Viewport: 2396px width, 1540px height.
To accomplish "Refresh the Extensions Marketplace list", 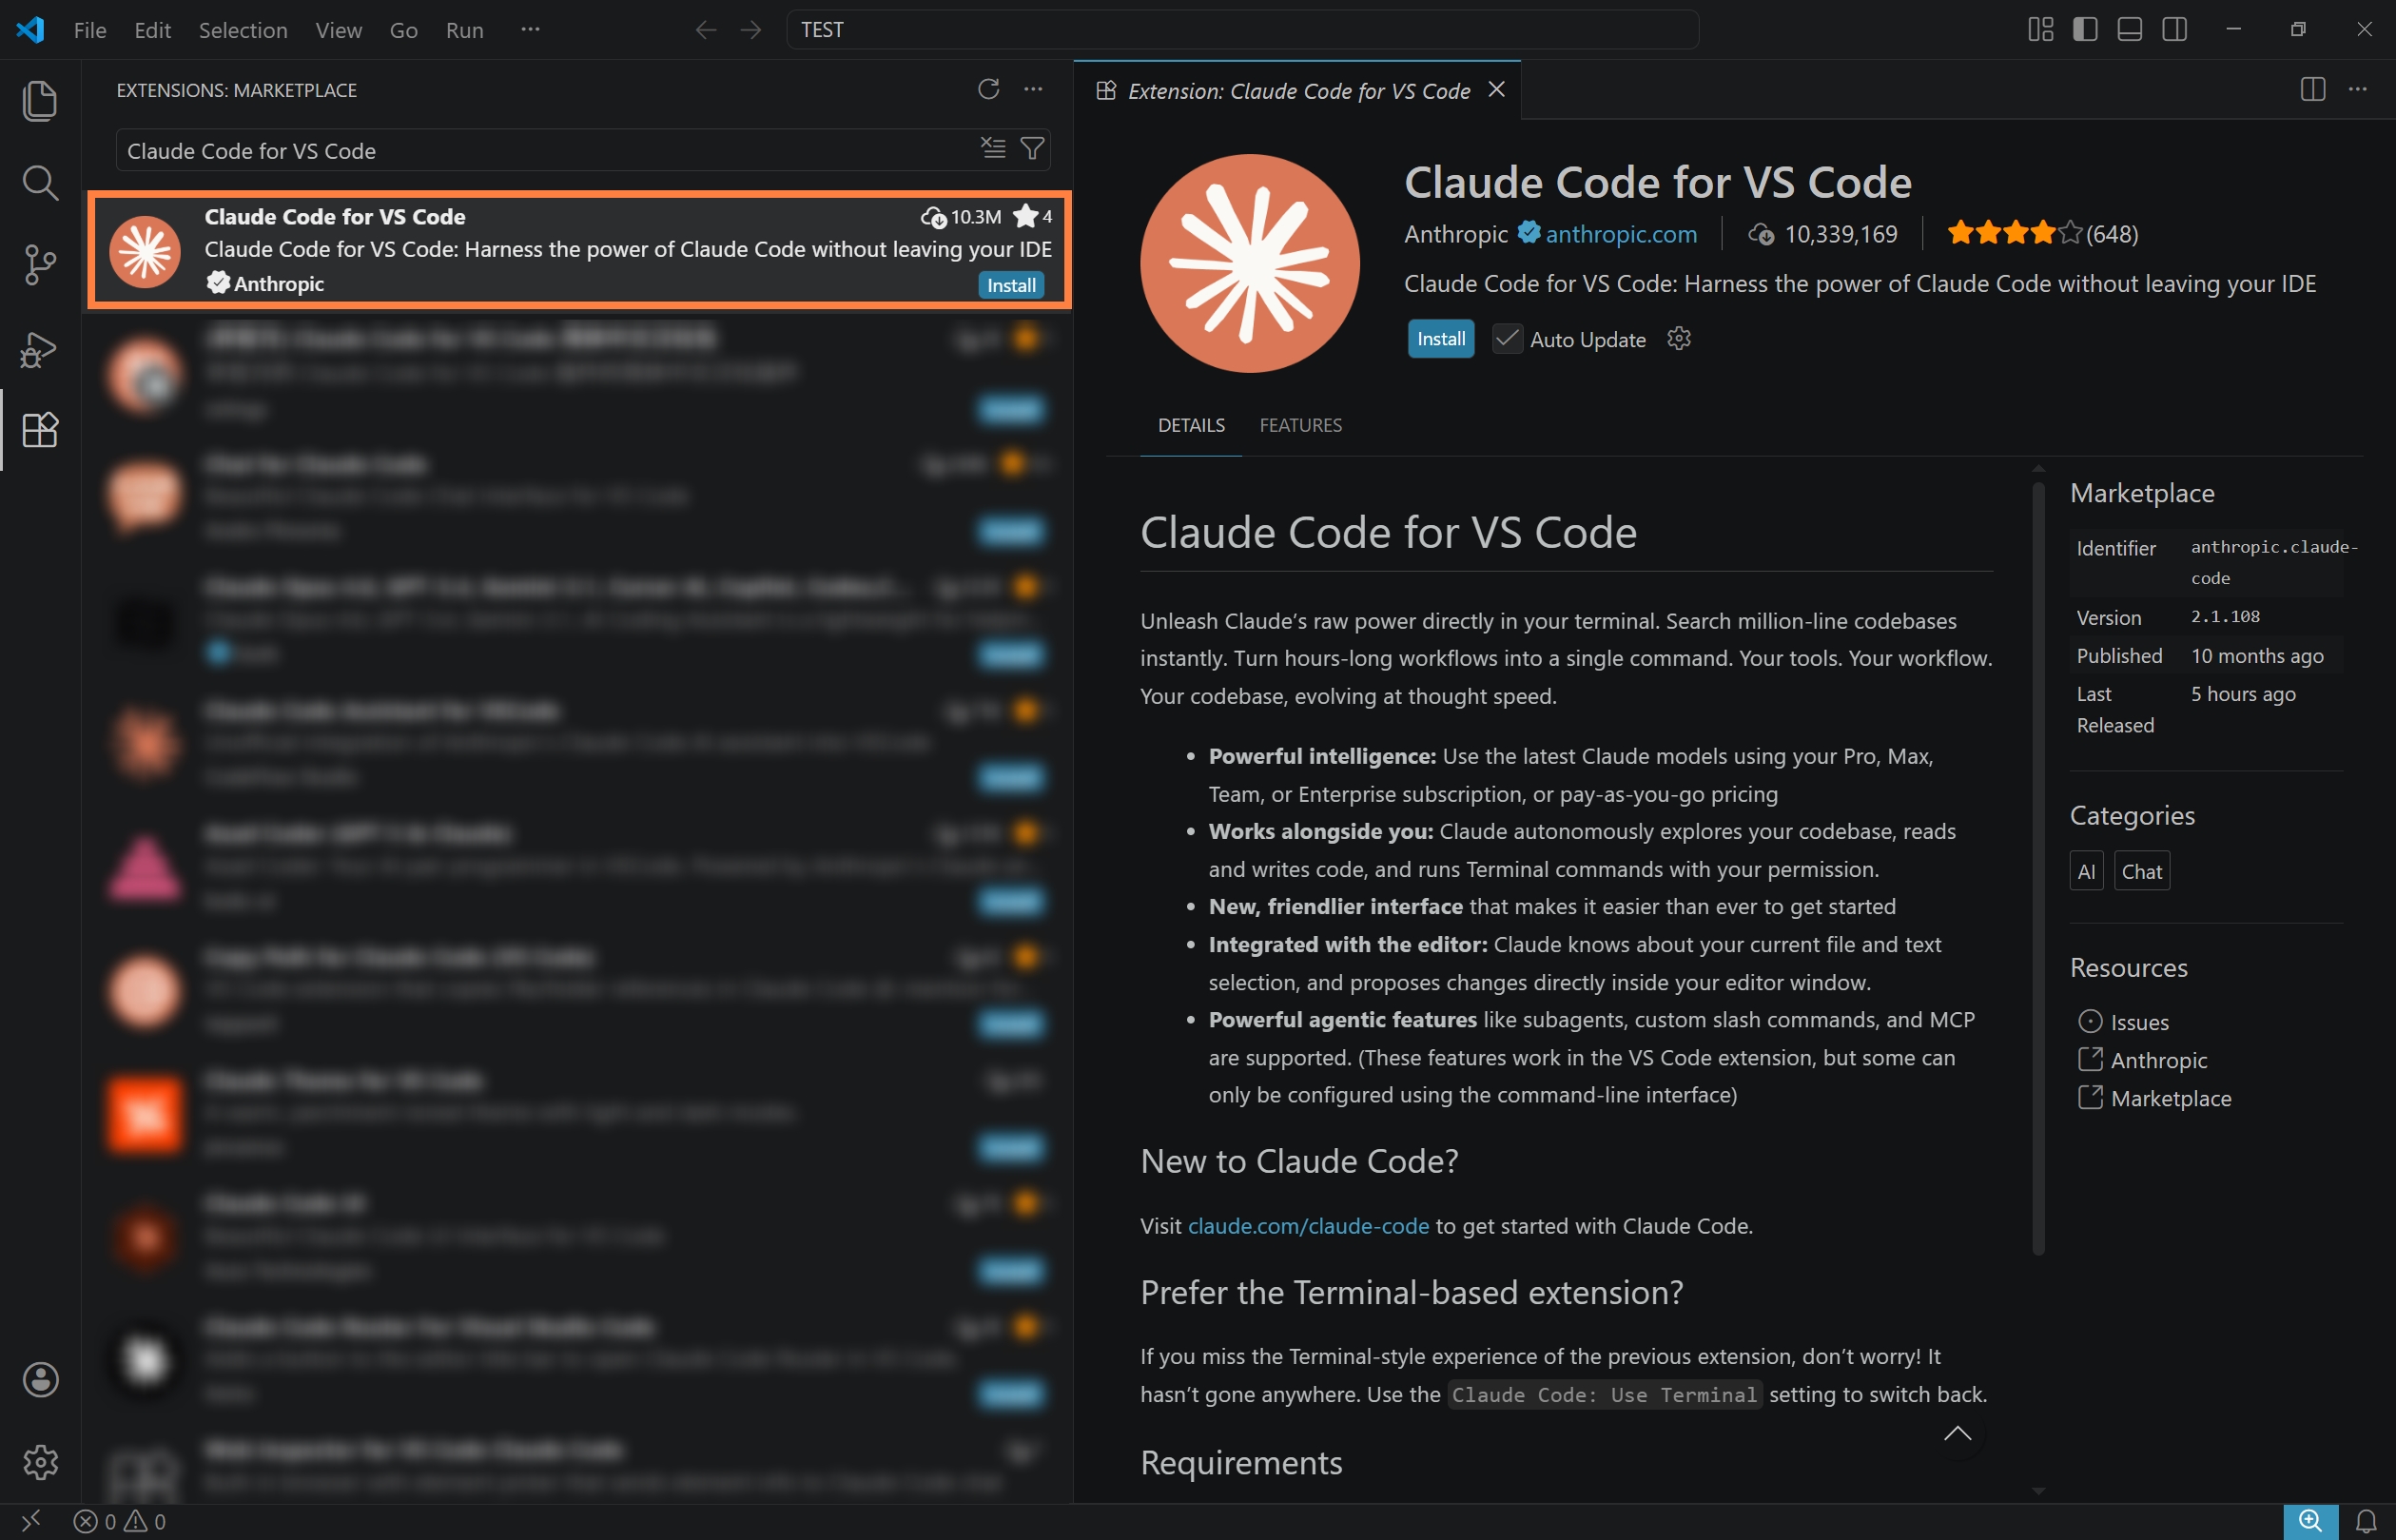I will [x=988, y=90].
